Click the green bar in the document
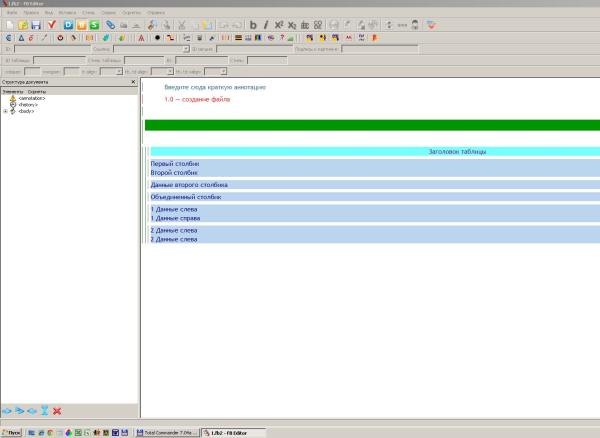The image size is (600, 438). pos(371,125)
